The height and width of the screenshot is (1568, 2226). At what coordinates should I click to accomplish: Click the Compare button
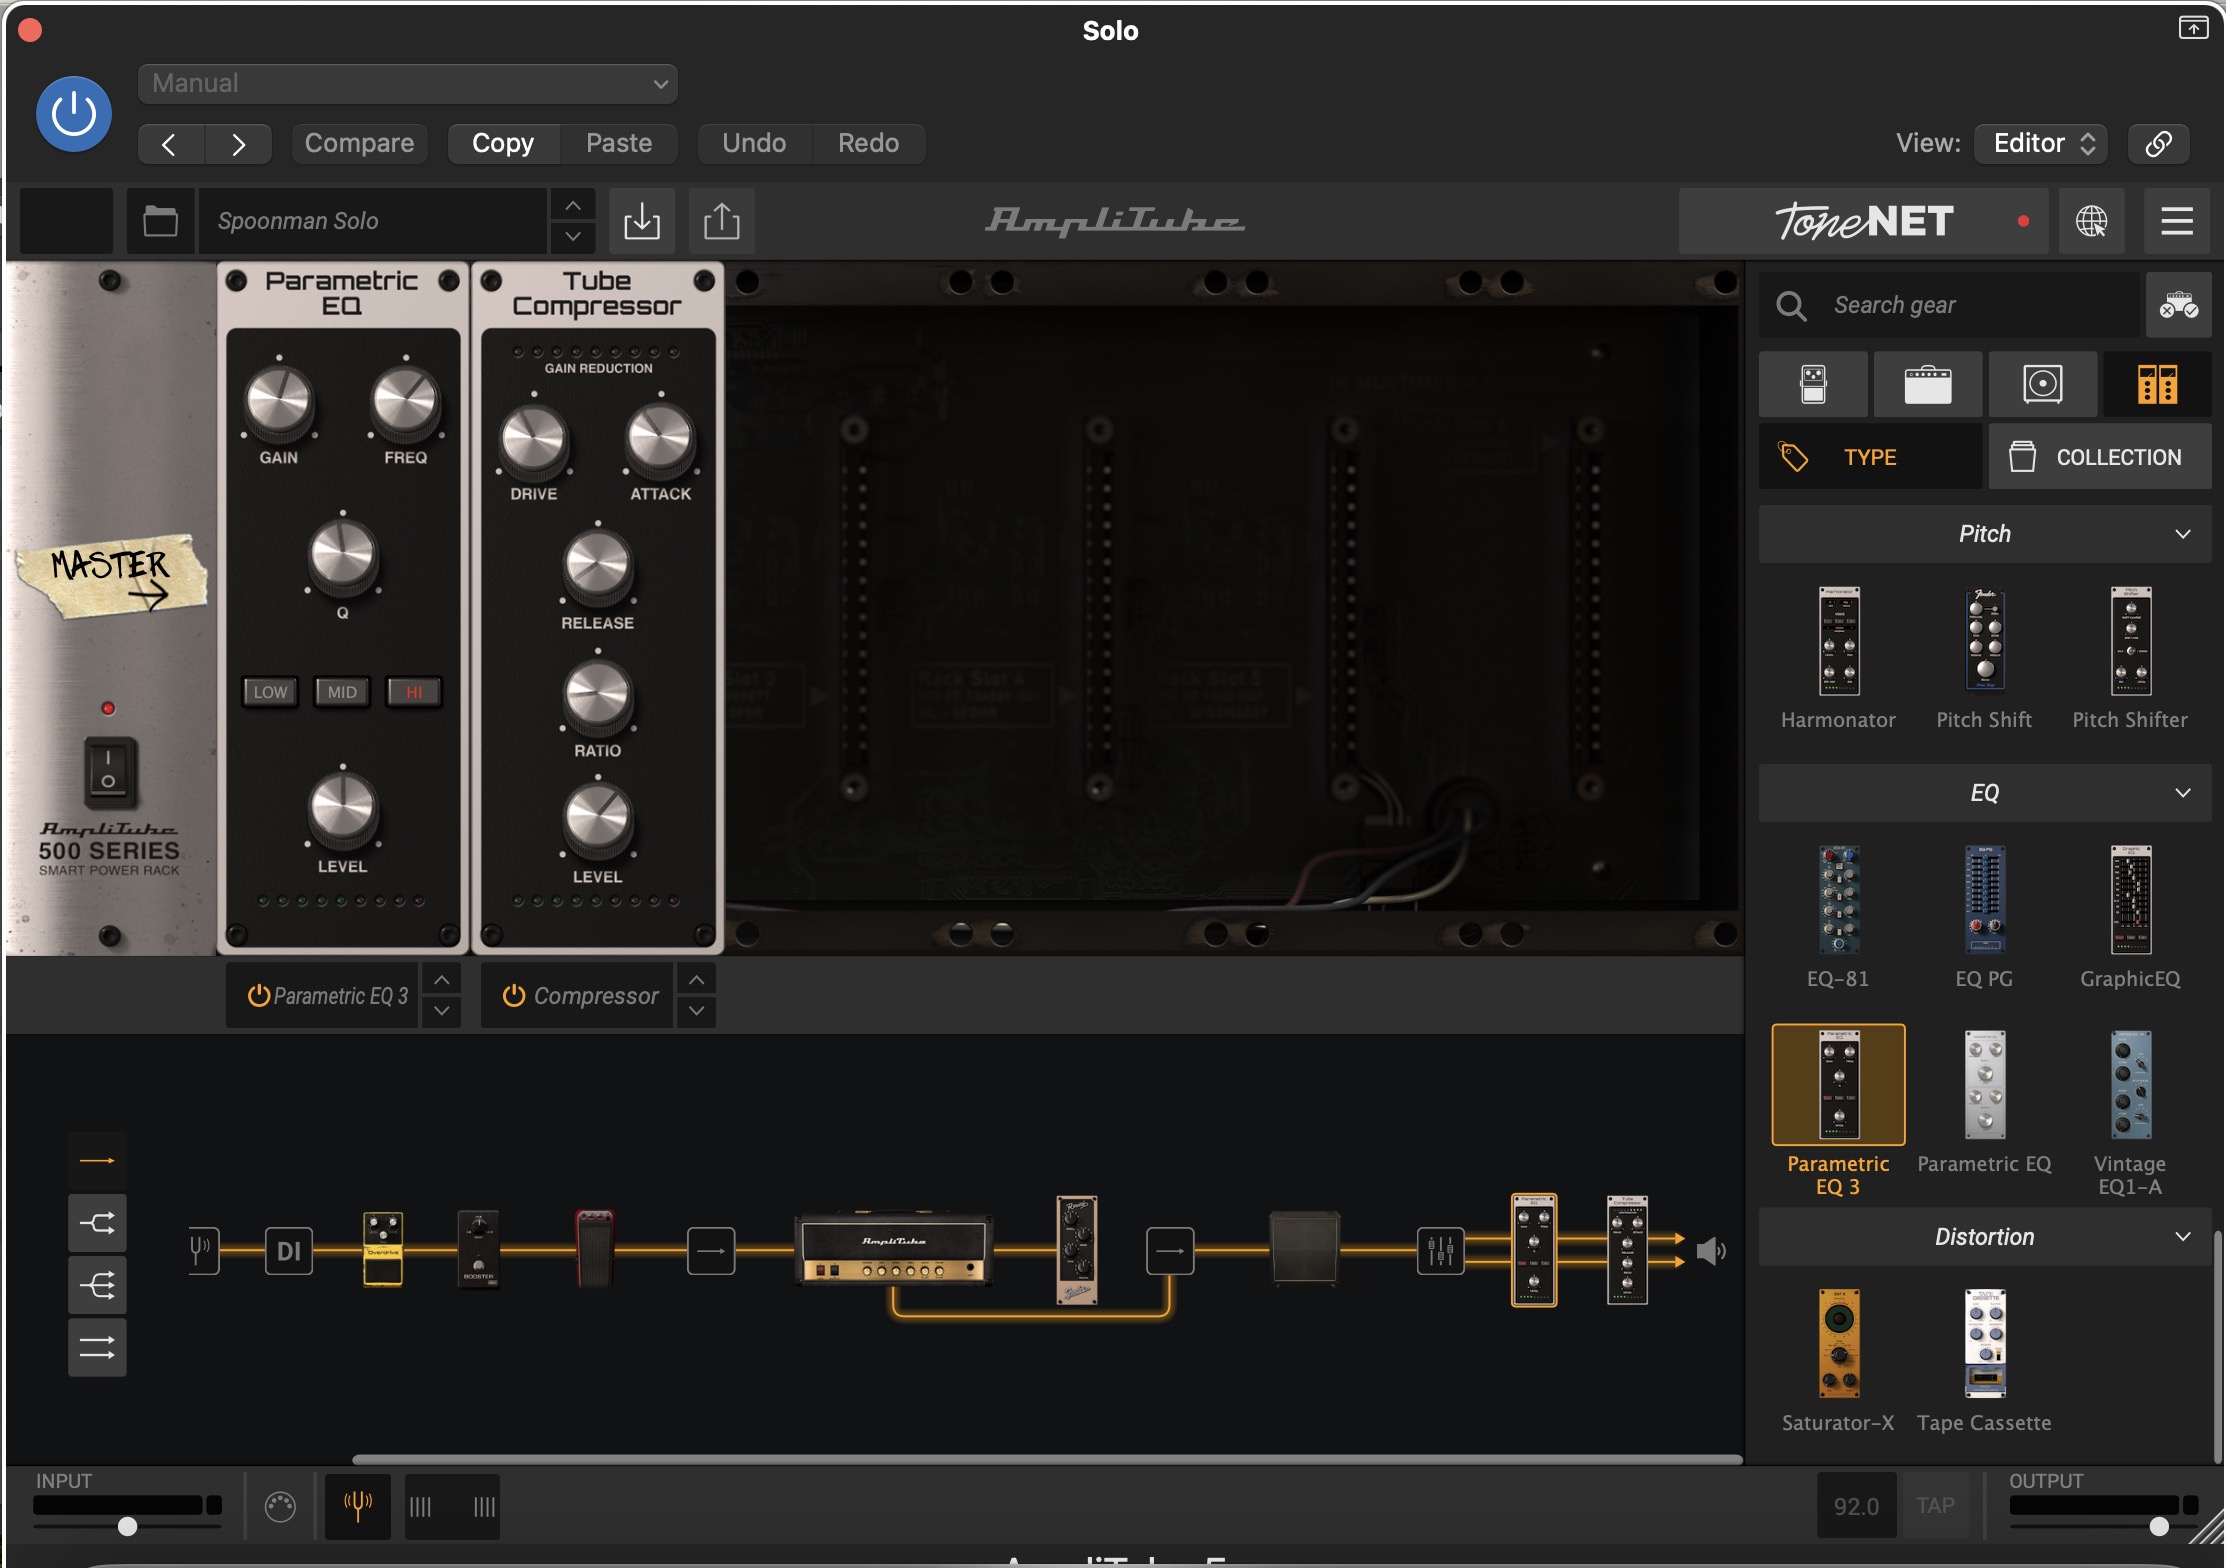(359, 143)
